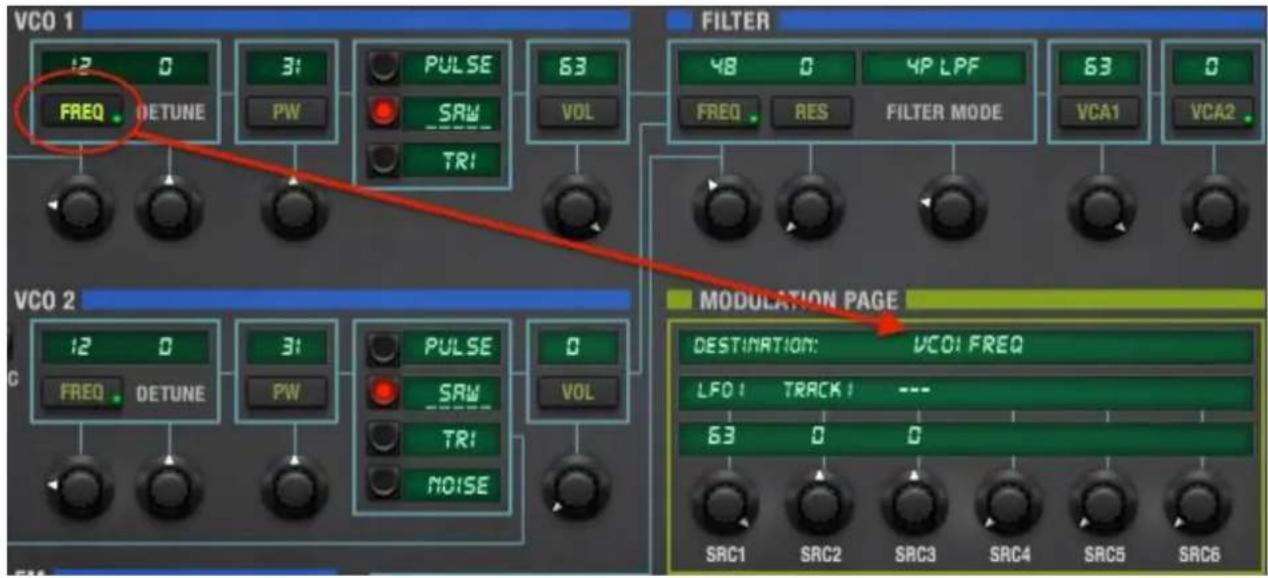The width and height of the screenshot is (1268, 578).
Task: Click the LFO1 source in modulation page
Action: point(722,392)
